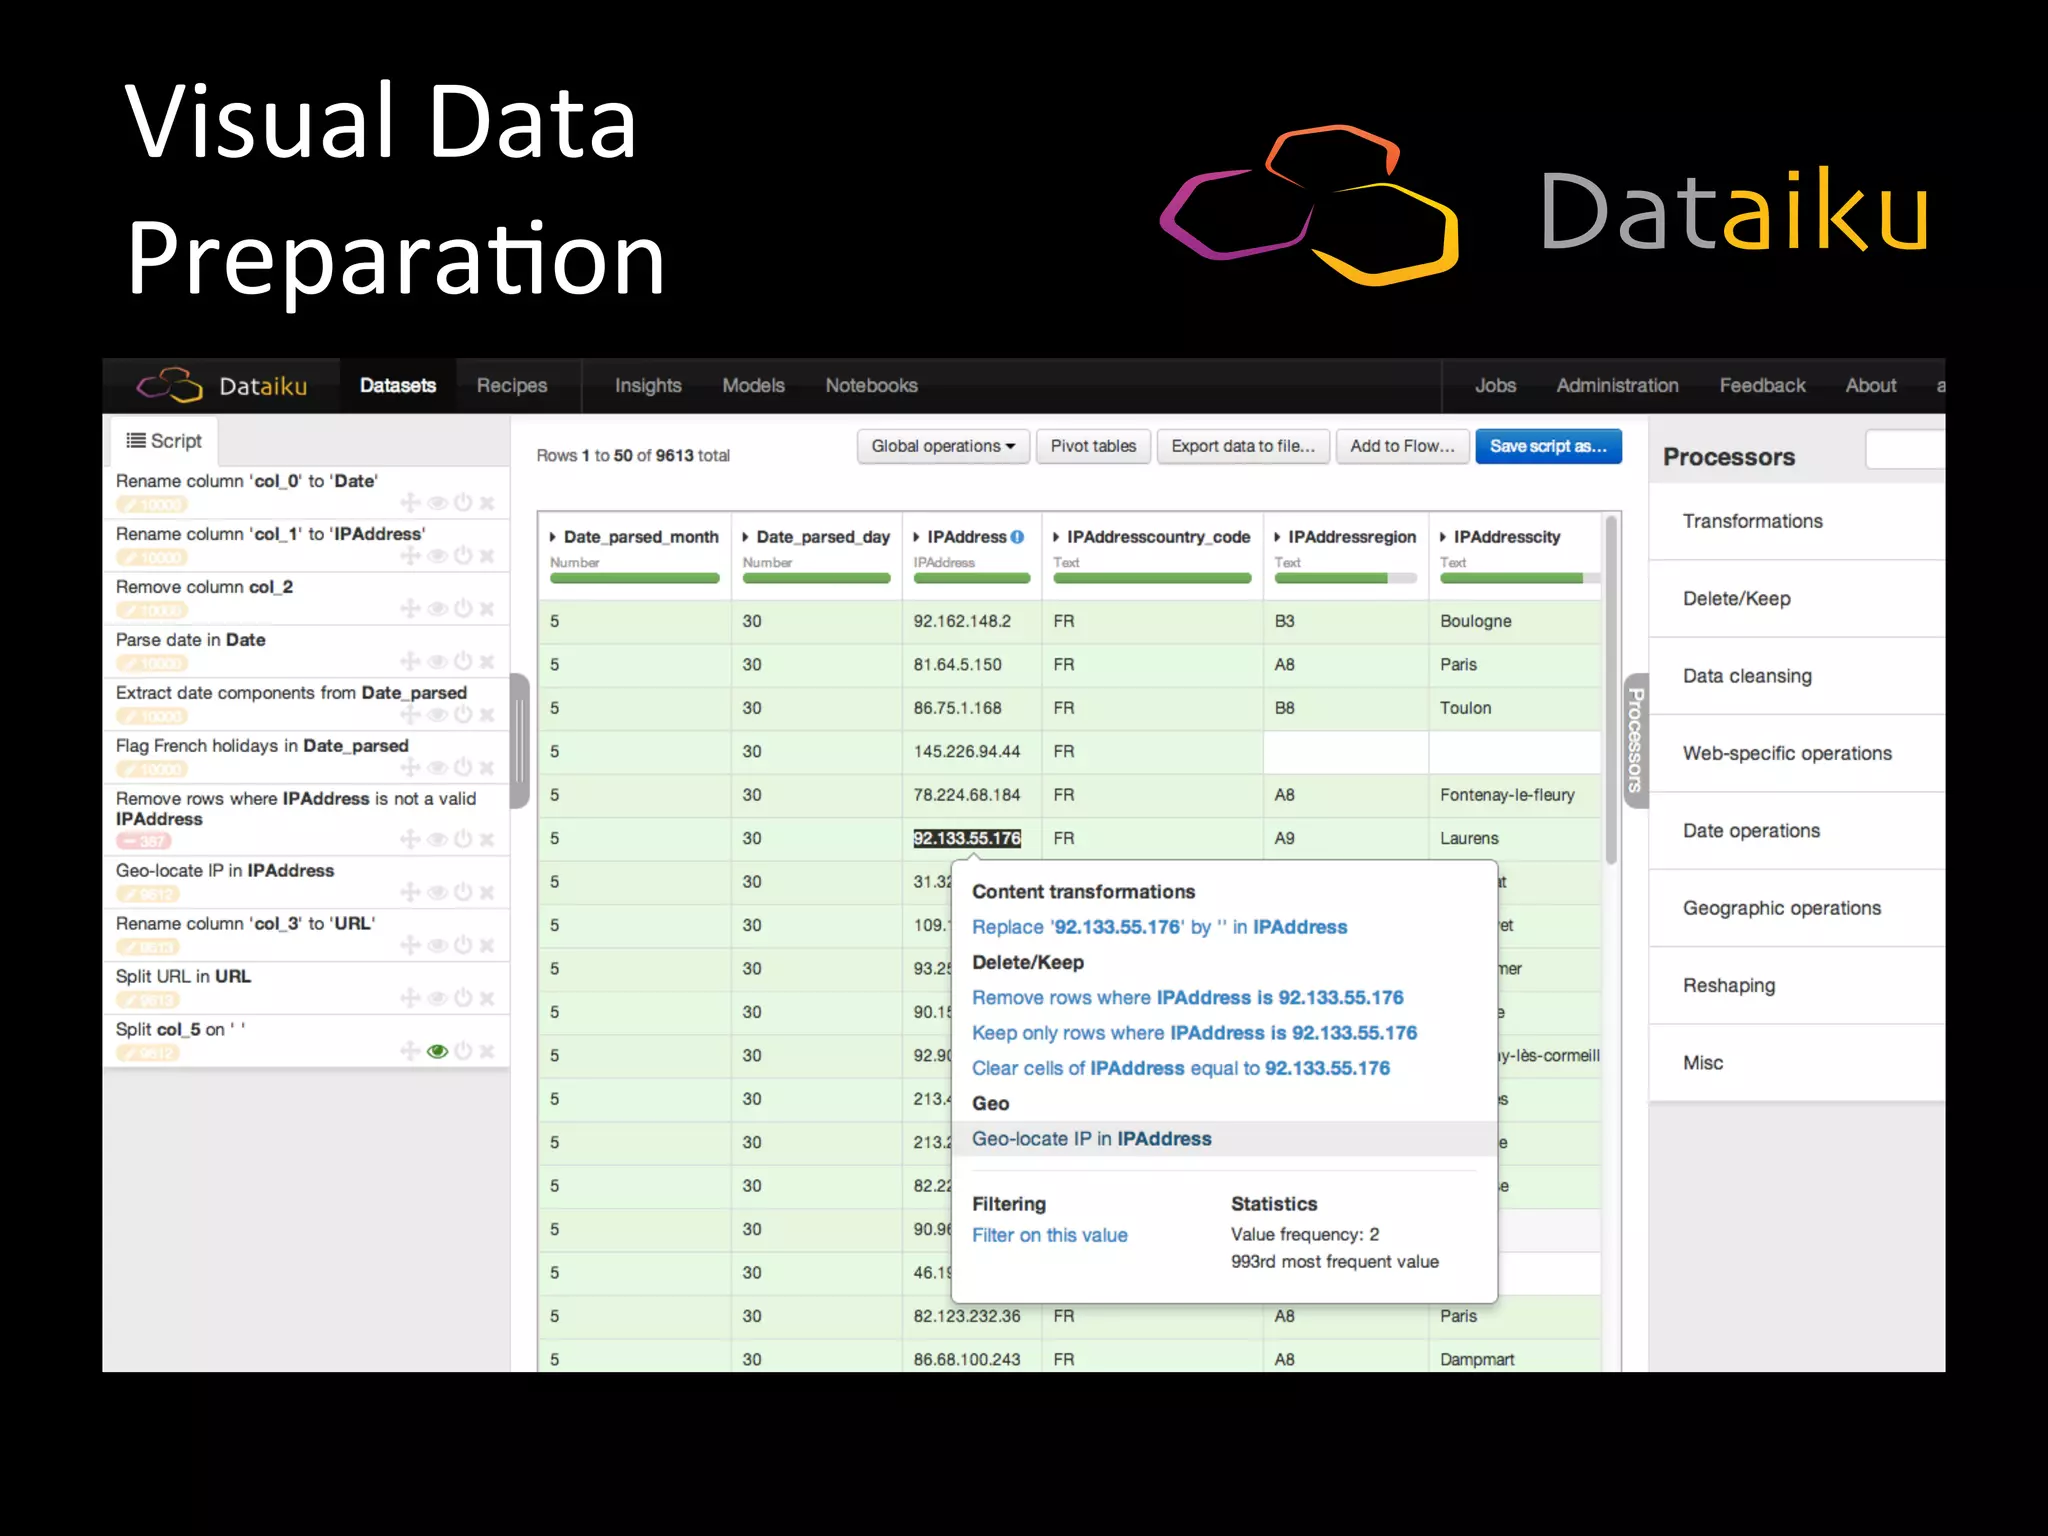The image size is (2048, 1536).
Task: Click the 'Add to Flow...' button
Action: tap(1402, 446)
